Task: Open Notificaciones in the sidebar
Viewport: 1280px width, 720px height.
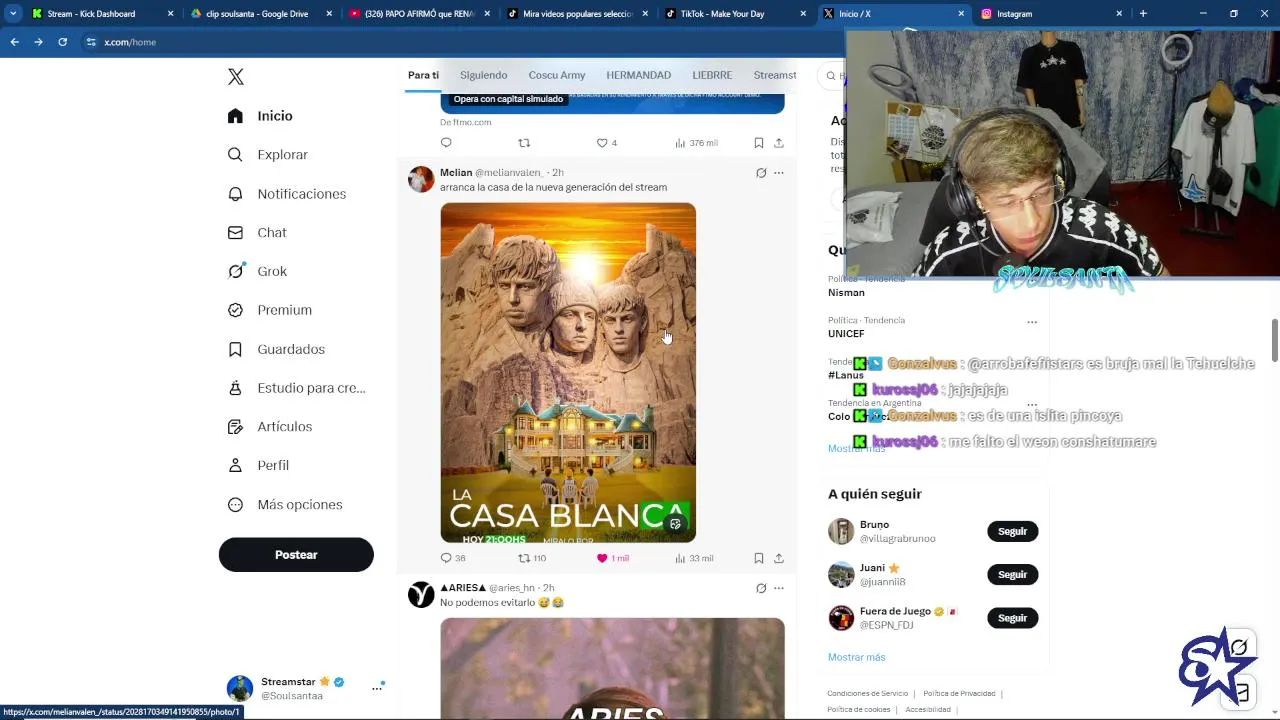Action: [x=286, y=194]
